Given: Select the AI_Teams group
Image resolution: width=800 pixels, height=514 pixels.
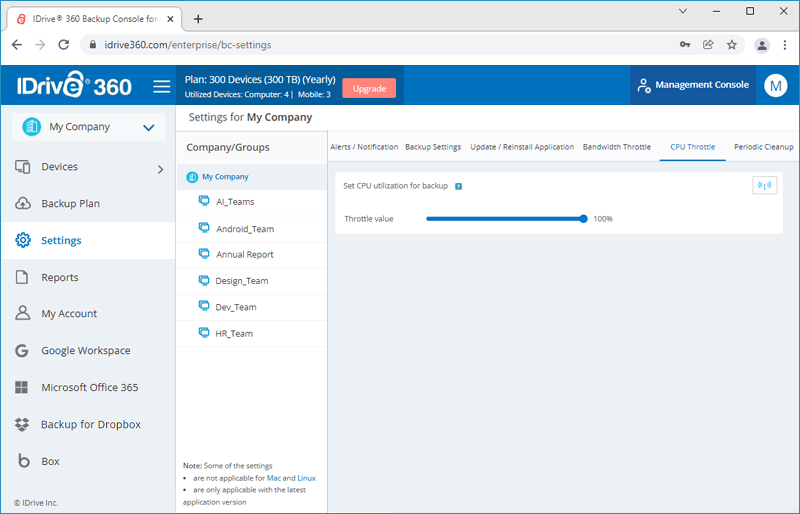Looking at the screenshot, I should pyautogui.click(x=235, y=202).
